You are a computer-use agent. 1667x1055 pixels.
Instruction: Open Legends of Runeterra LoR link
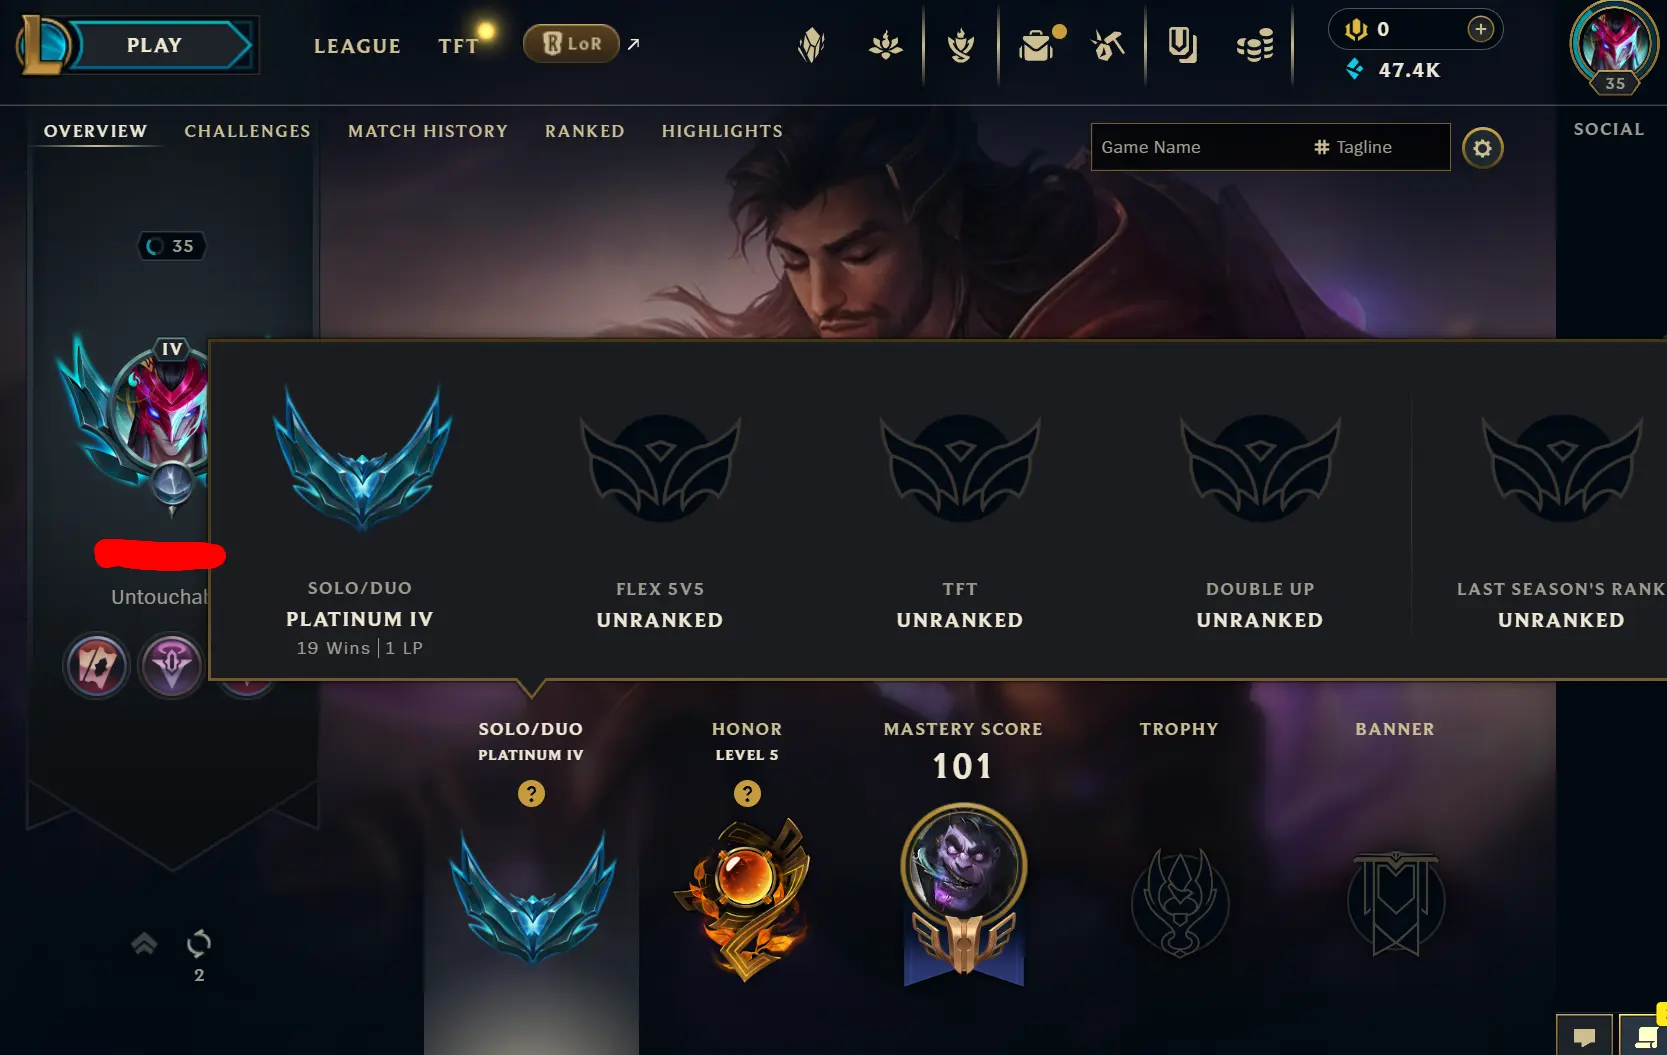click(x=572, y=44)
